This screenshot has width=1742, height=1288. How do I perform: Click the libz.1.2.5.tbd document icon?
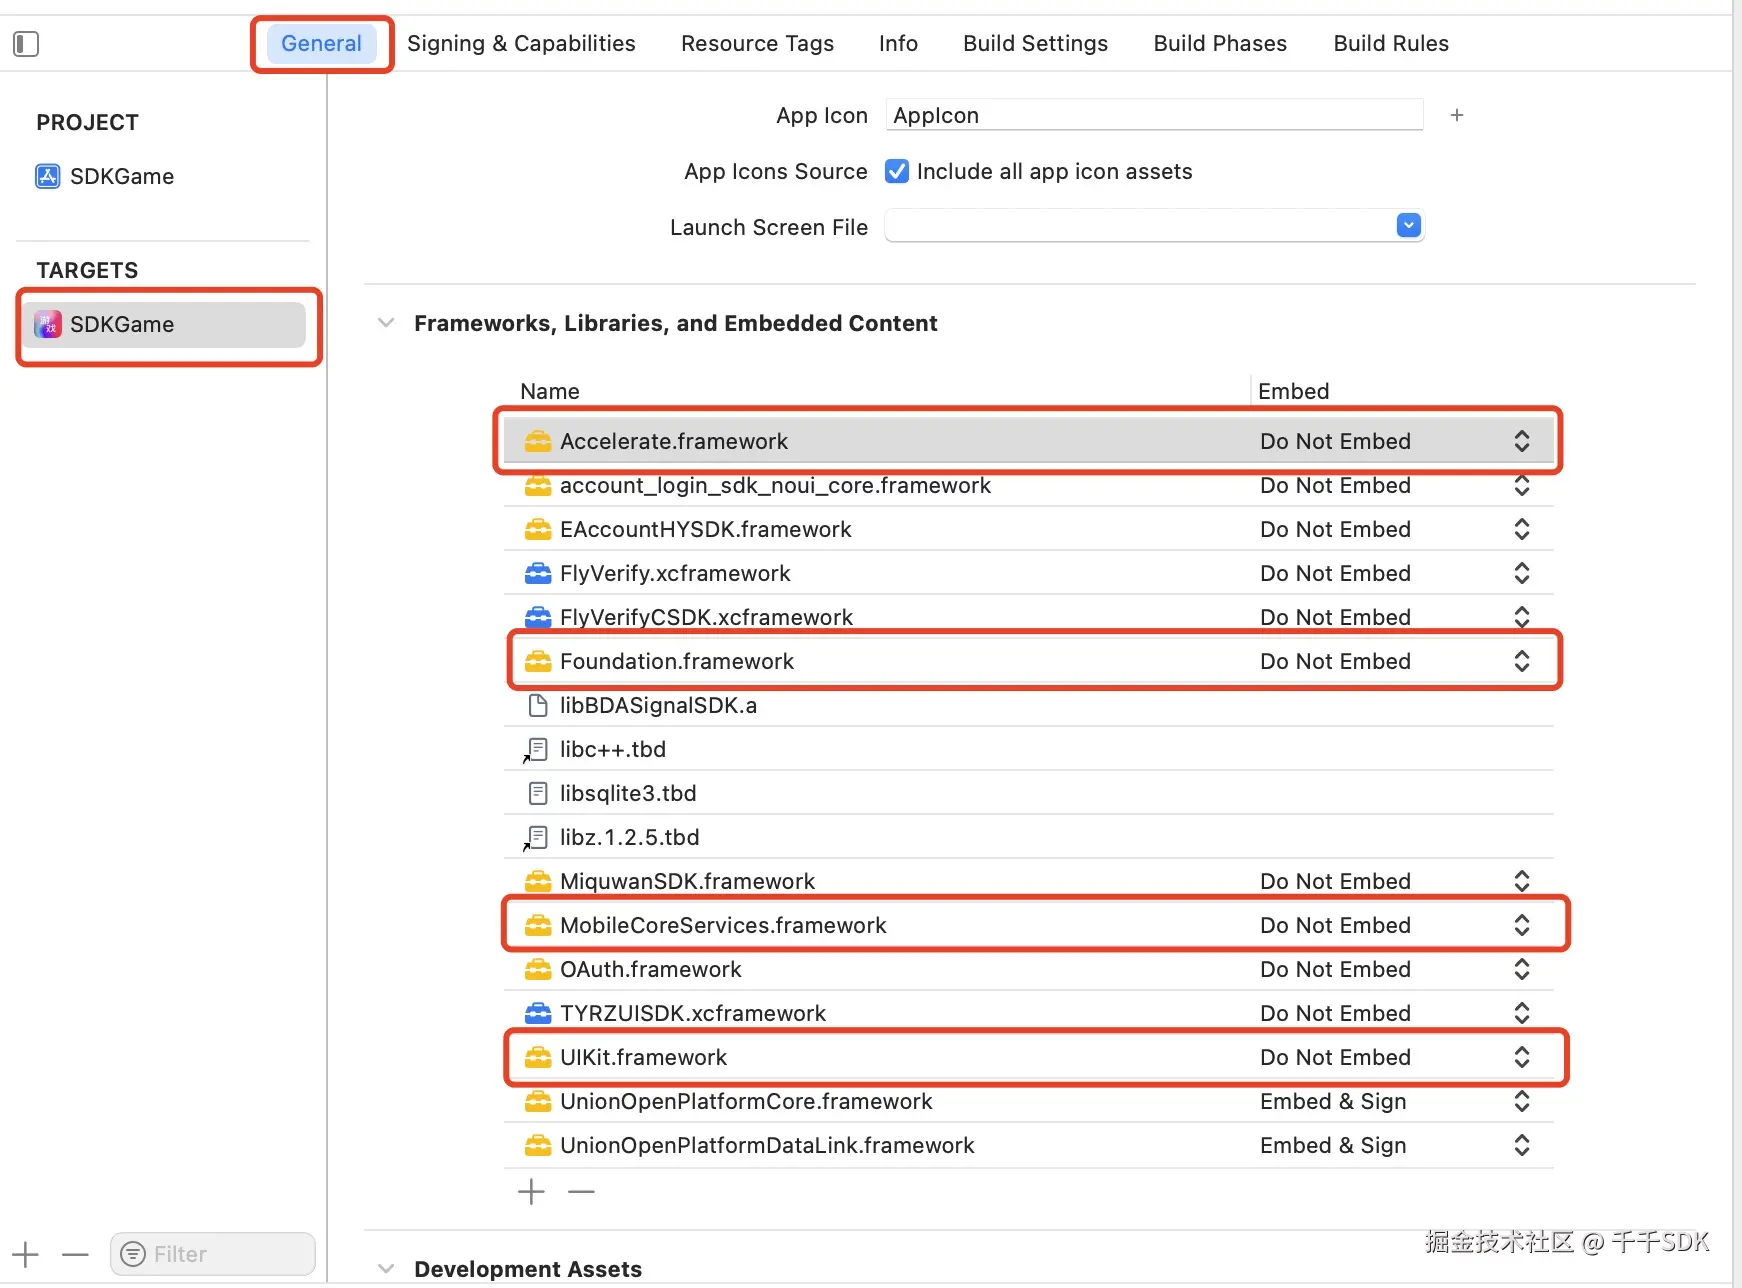point(537,838)
